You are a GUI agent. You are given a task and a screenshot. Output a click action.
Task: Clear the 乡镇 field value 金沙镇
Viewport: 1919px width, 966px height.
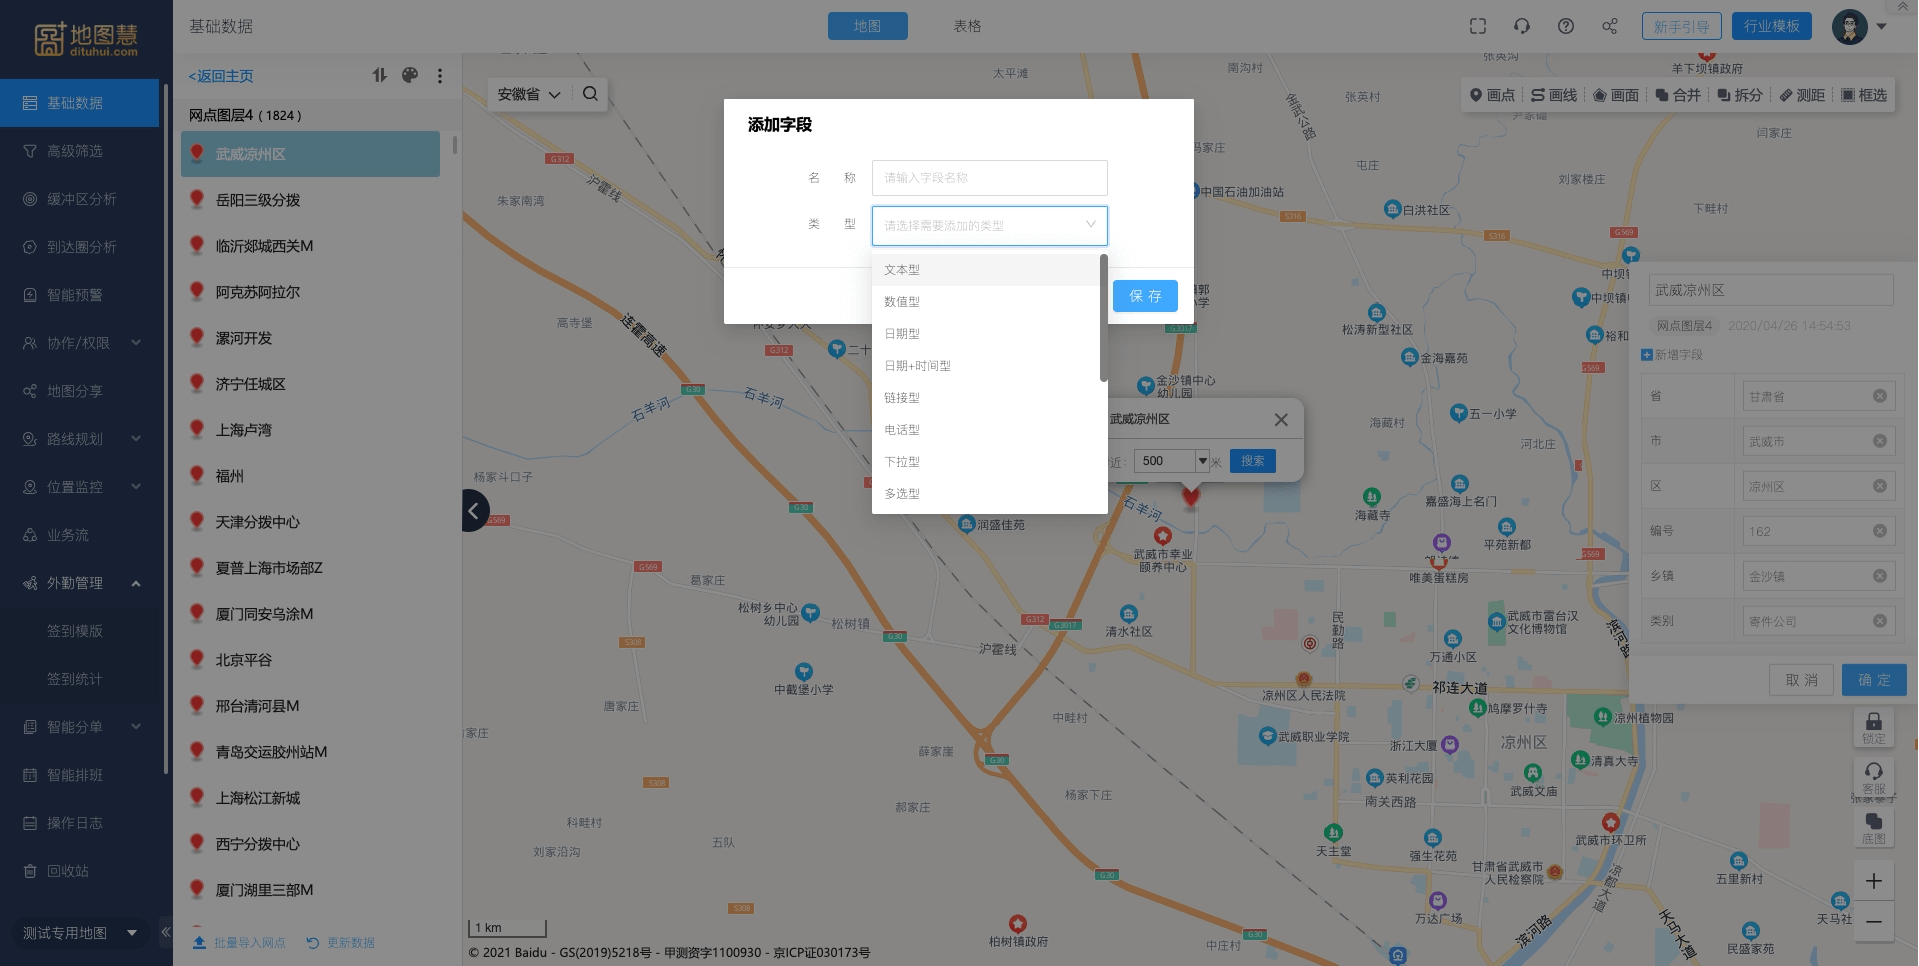pos(1880,576)
